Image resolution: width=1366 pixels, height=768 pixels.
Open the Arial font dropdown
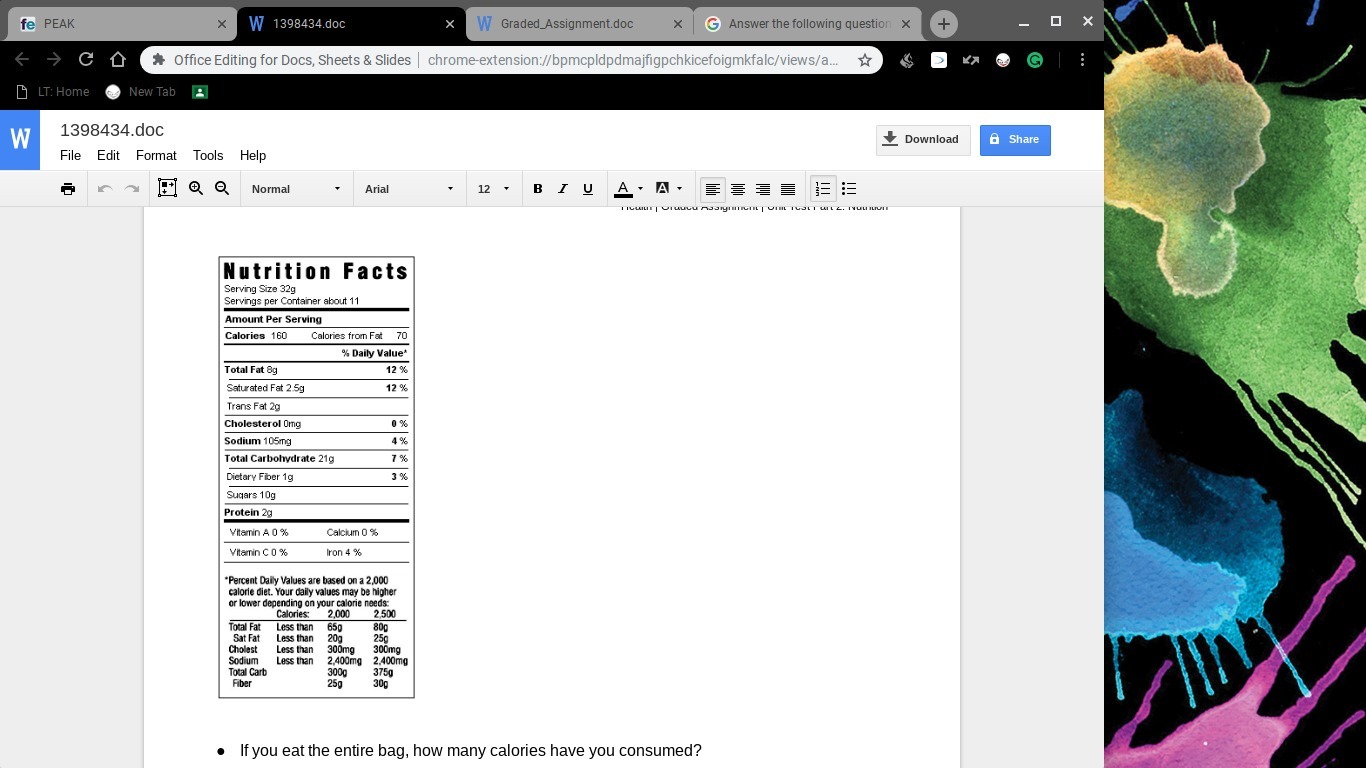click(409, 189)
